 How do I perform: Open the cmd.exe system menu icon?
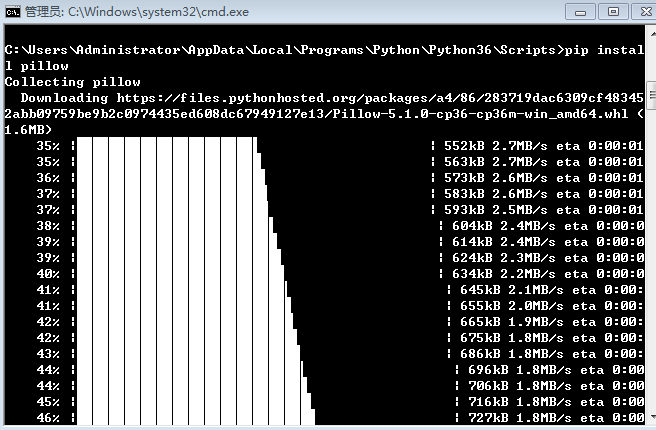pyautogui.click(x=13, y=11)
